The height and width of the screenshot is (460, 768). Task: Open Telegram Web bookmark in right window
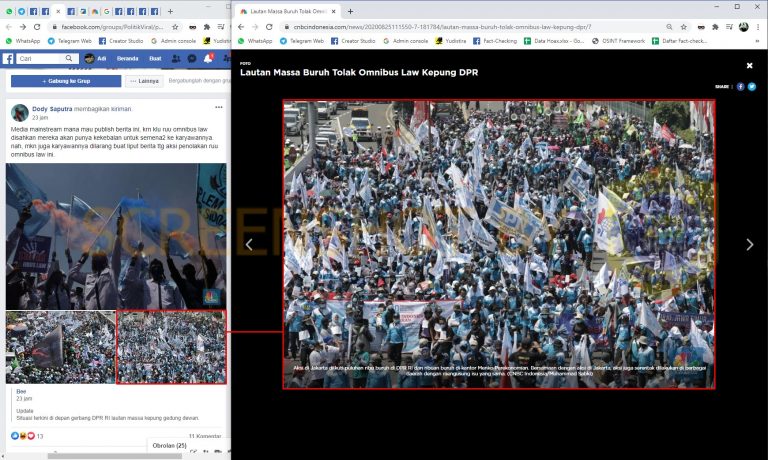point(302,41)
